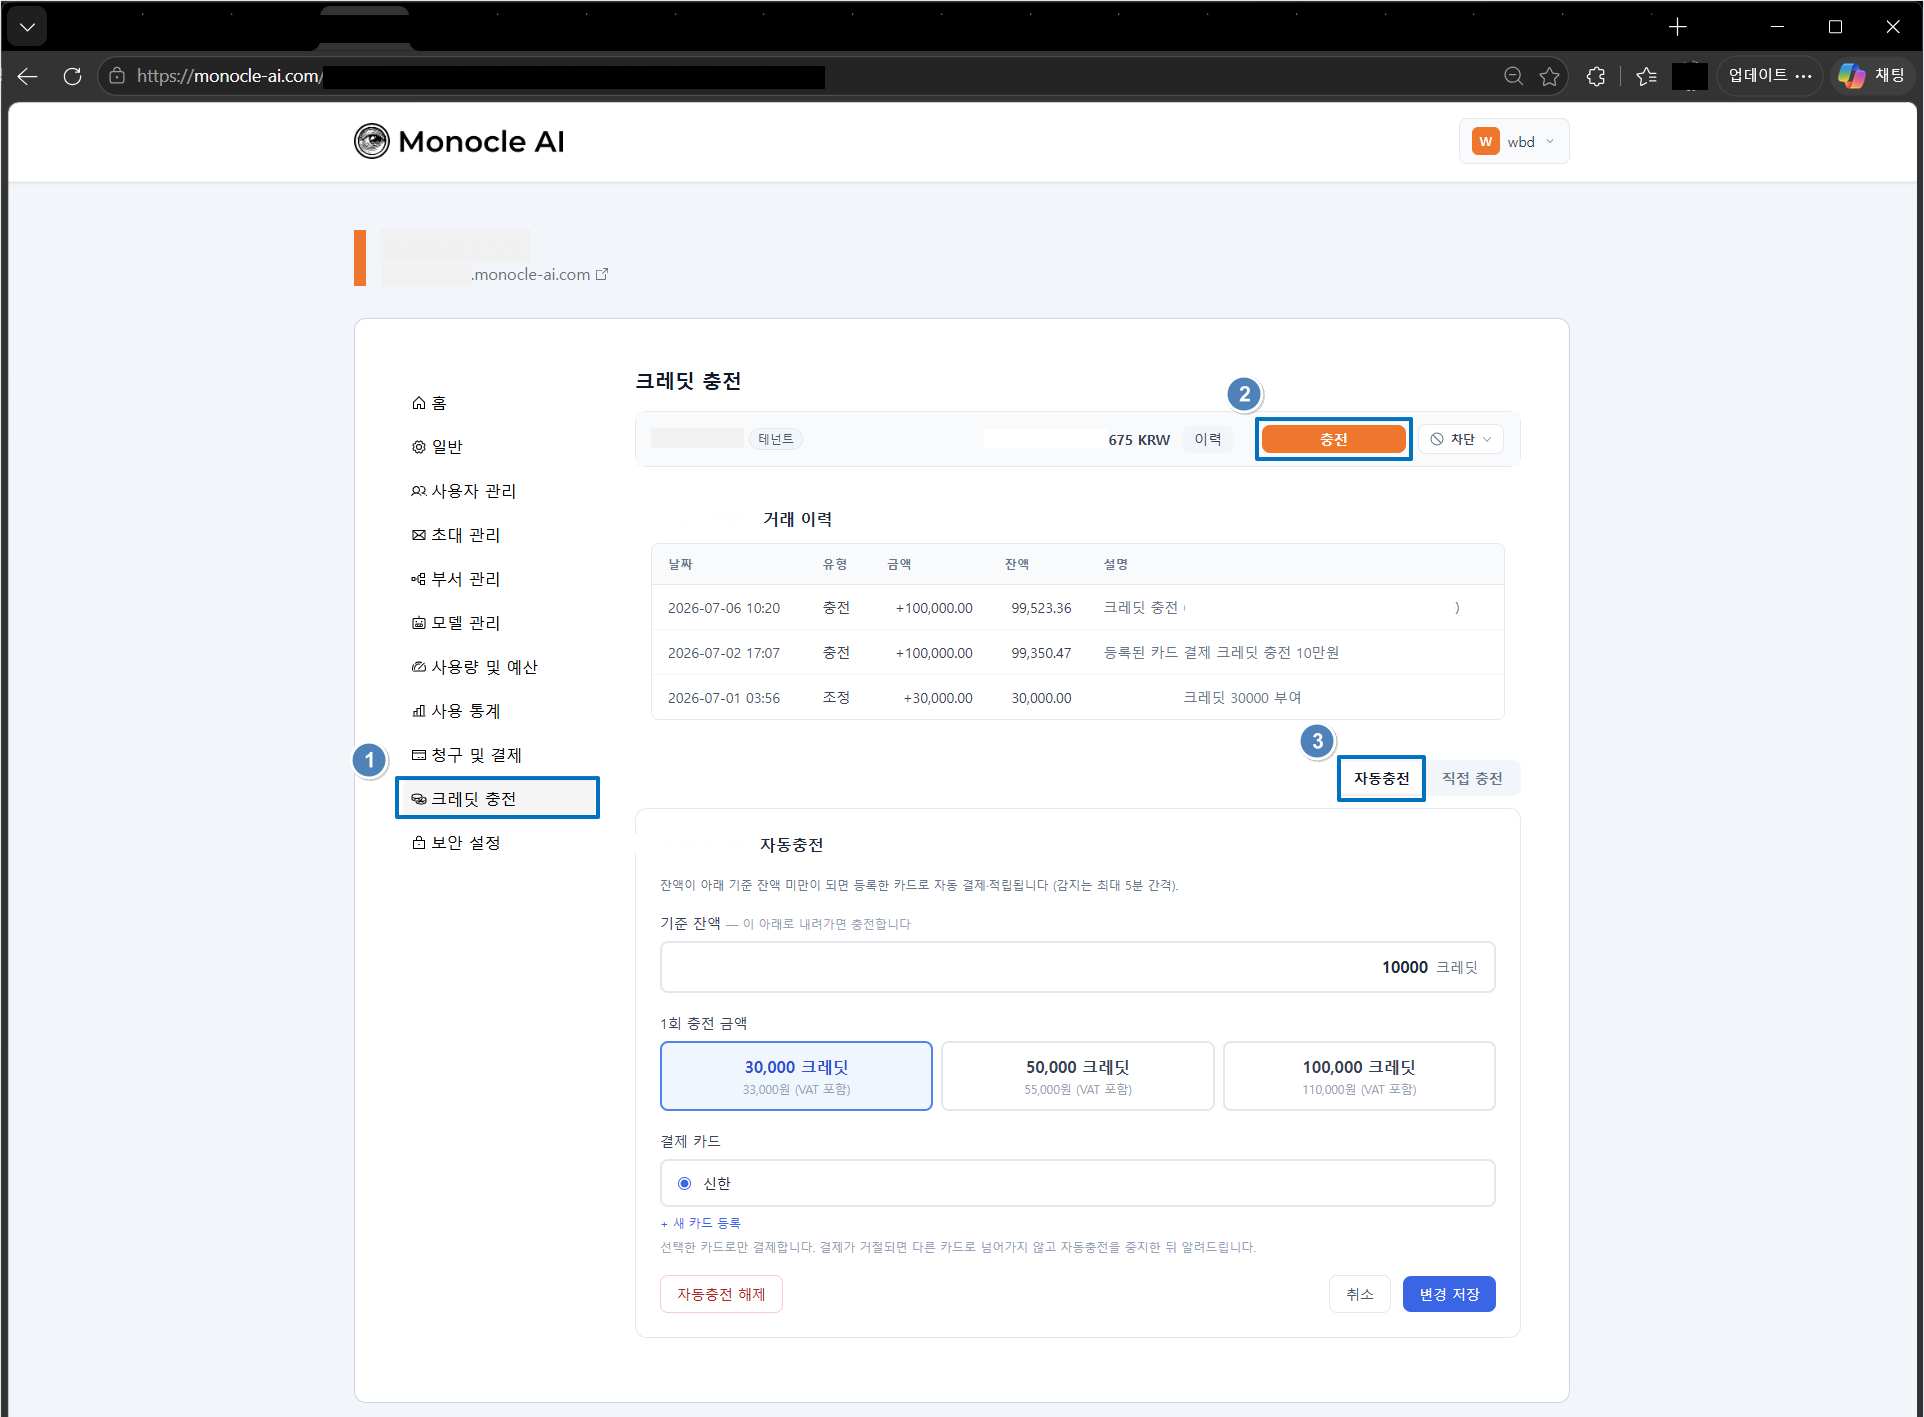Click the 2026-07-01 03:56 transaction date
The width and height of the screenshot is (1924, 1417).
pos(724,698)
